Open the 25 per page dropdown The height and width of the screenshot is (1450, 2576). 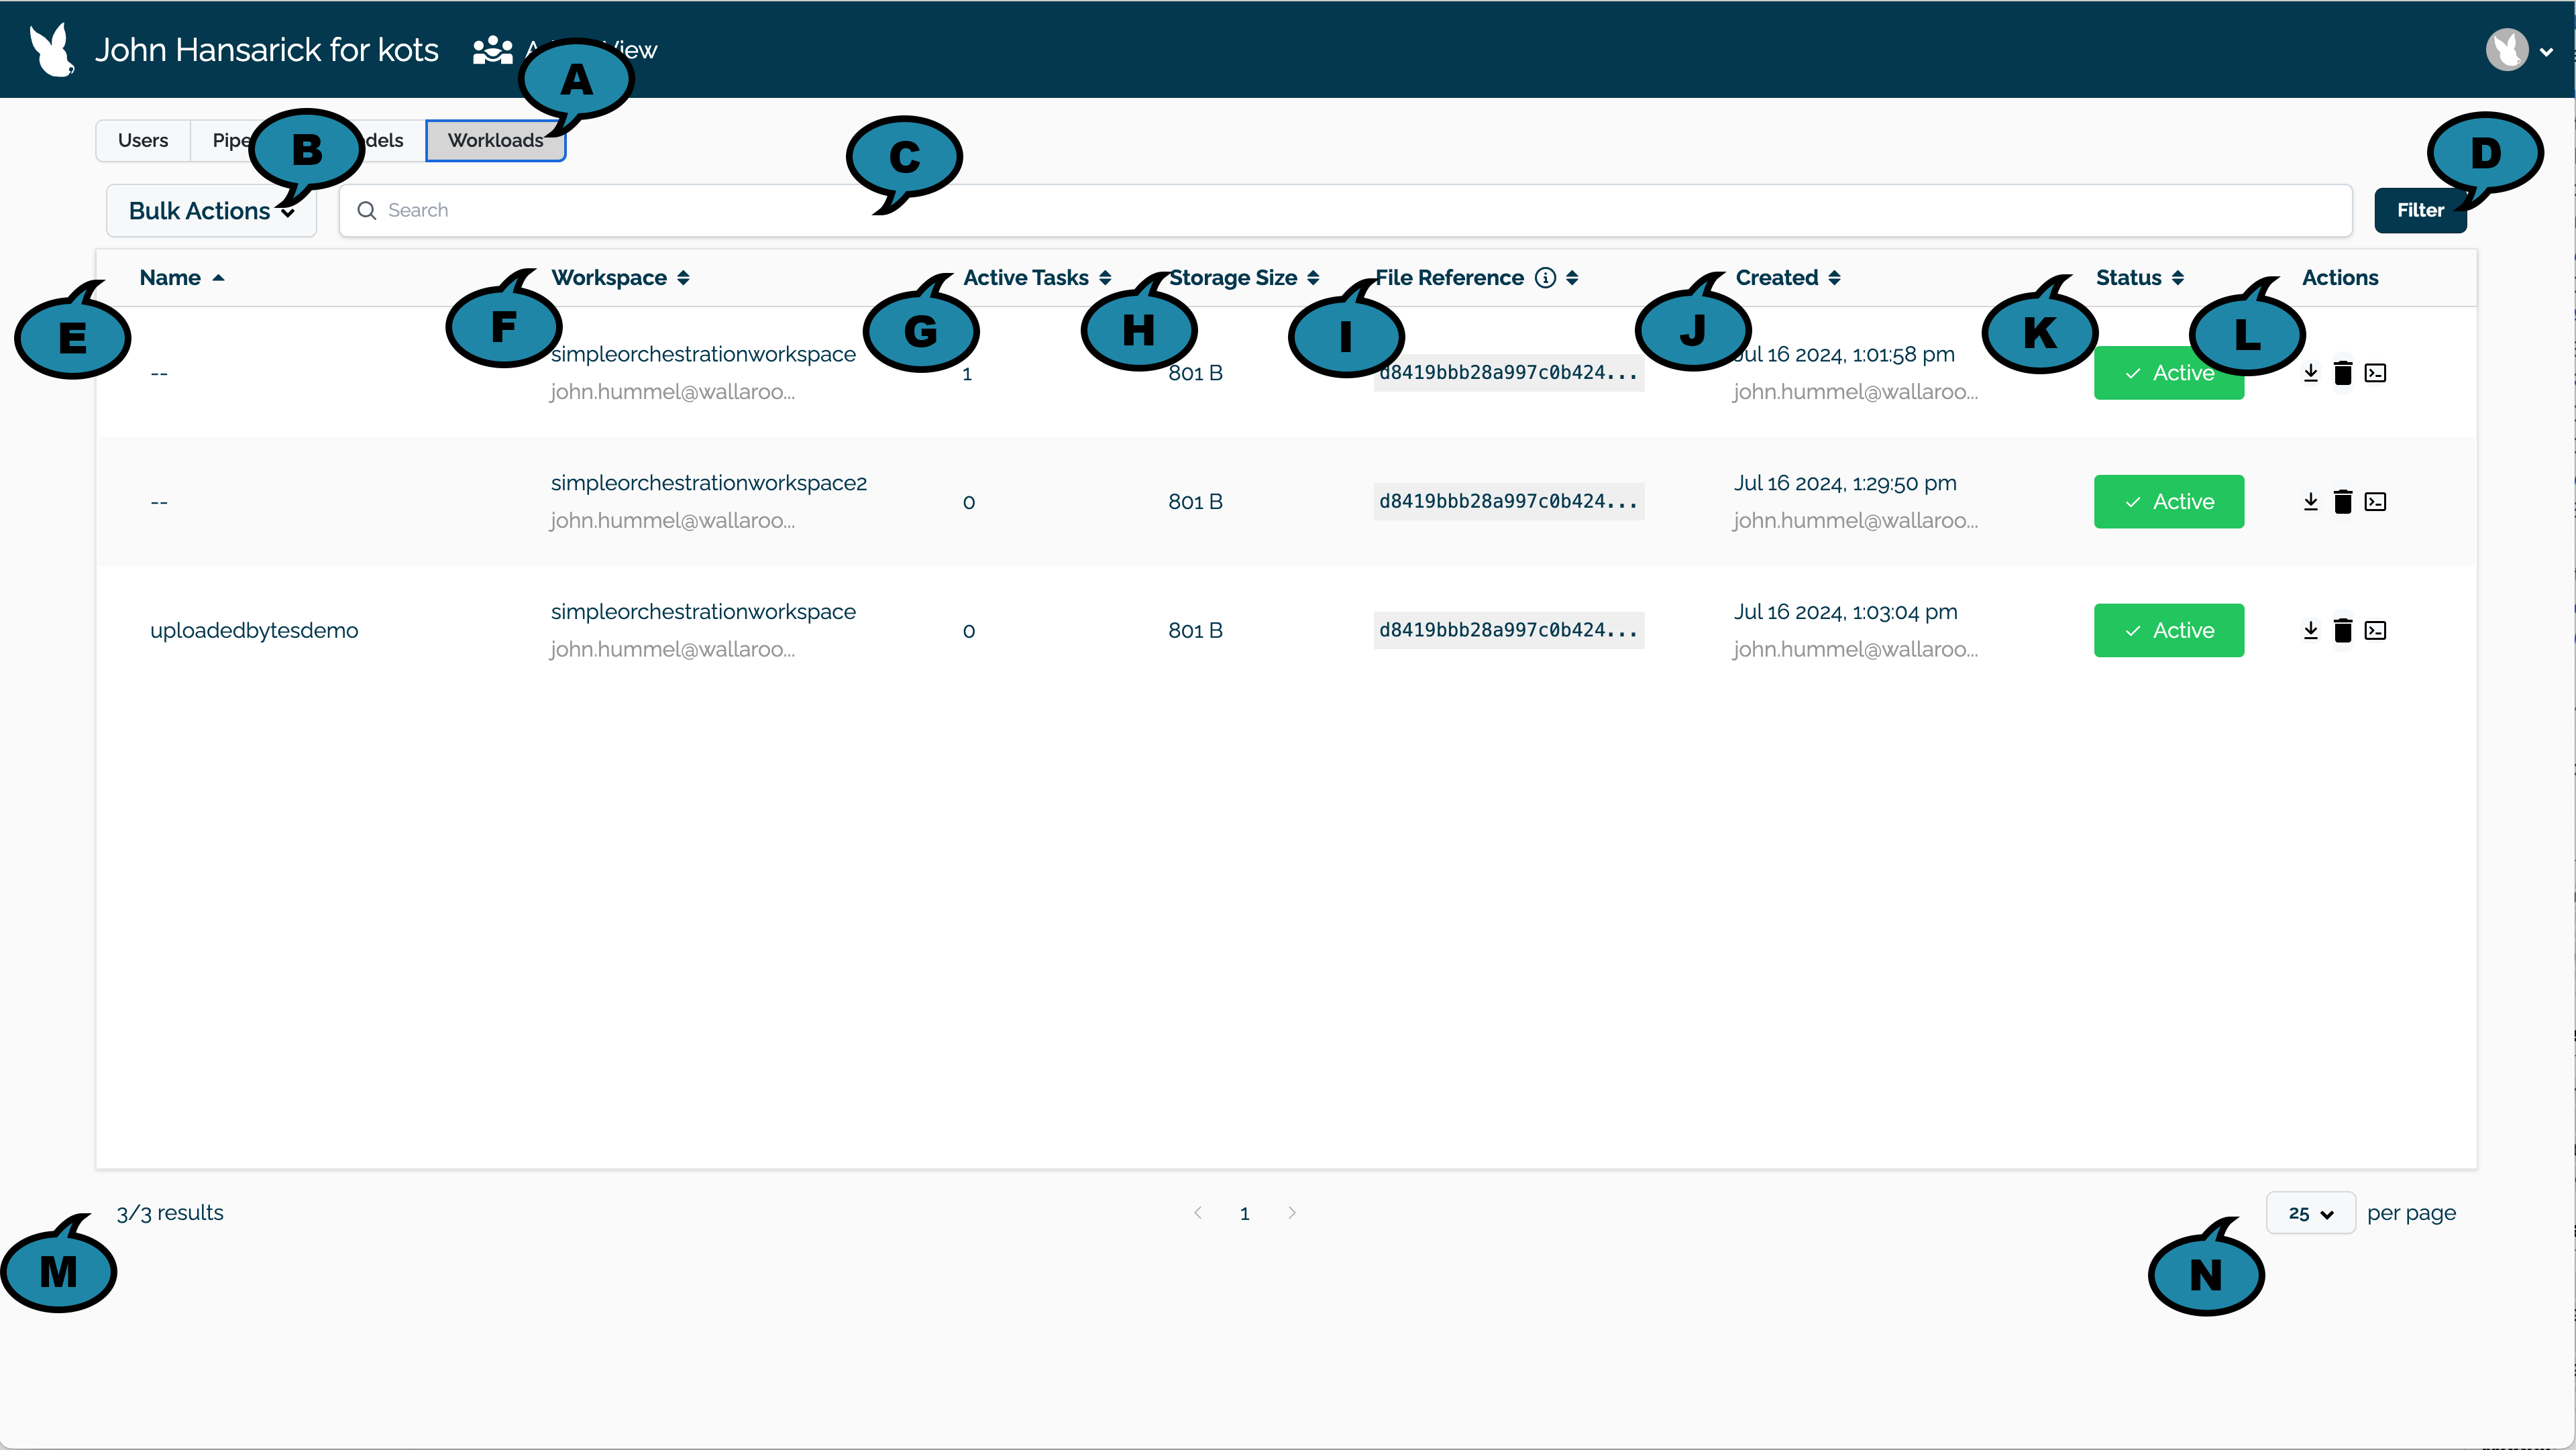2310,1213
